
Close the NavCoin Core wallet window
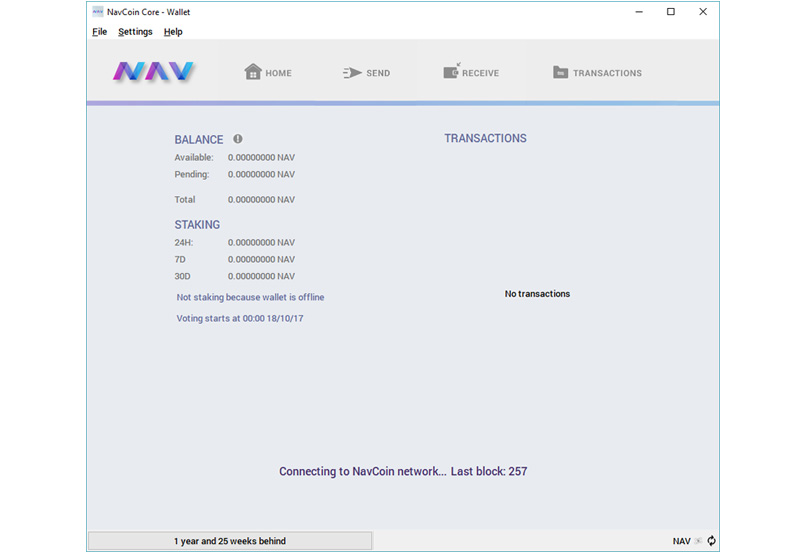point(703,12)
